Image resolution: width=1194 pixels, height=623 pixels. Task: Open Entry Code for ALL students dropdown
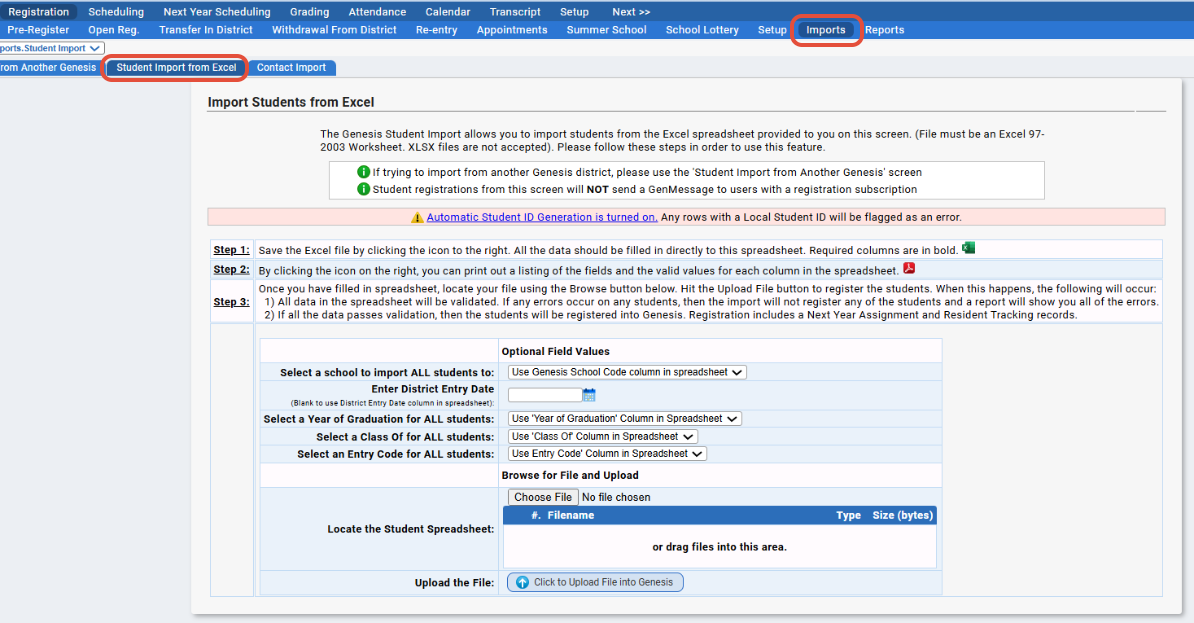tap(607, 454)
